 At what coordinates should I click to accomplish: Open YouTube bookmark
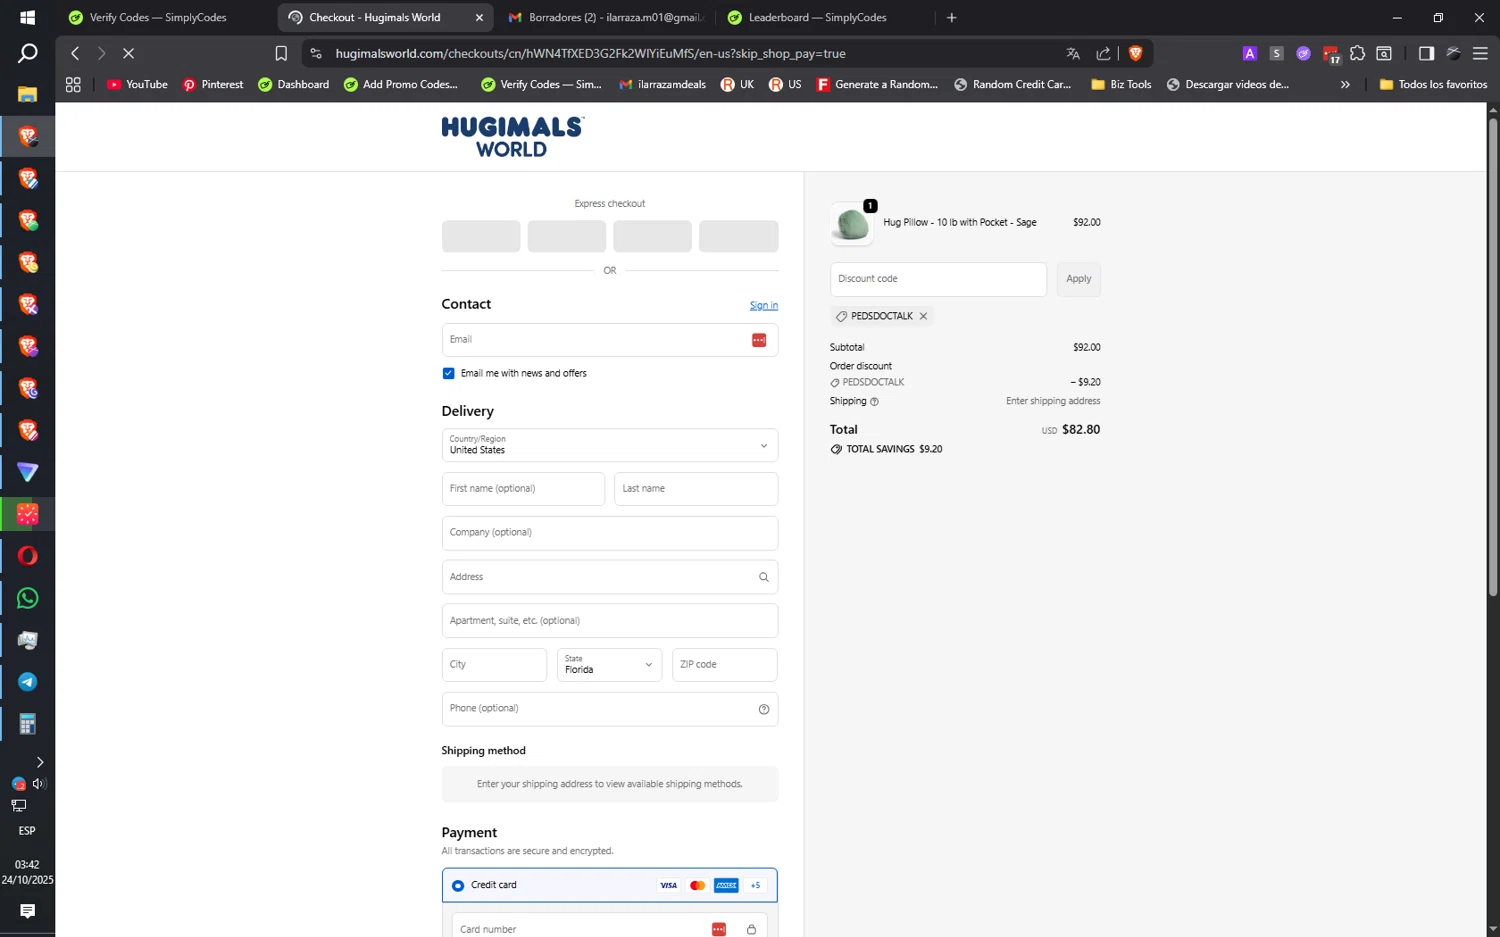[137, 85]
